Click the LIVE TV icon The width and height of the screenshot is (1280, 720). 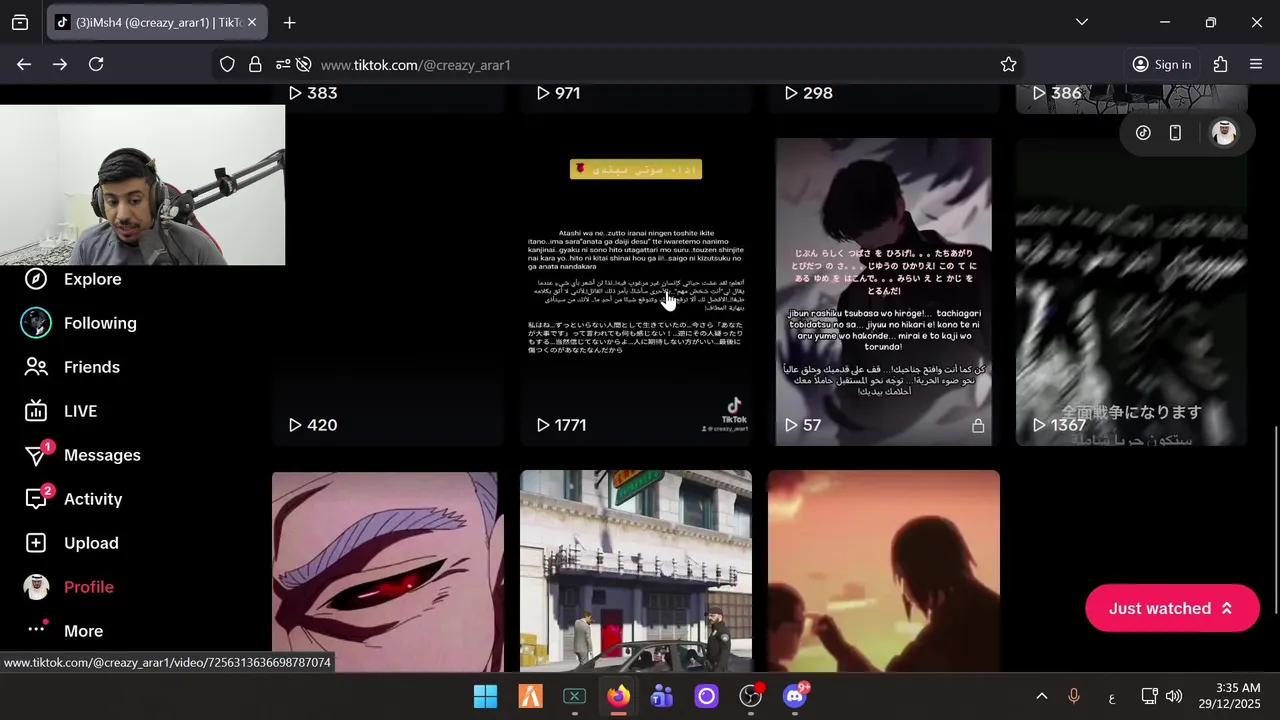pyautogui.click(x=36, y=411)
